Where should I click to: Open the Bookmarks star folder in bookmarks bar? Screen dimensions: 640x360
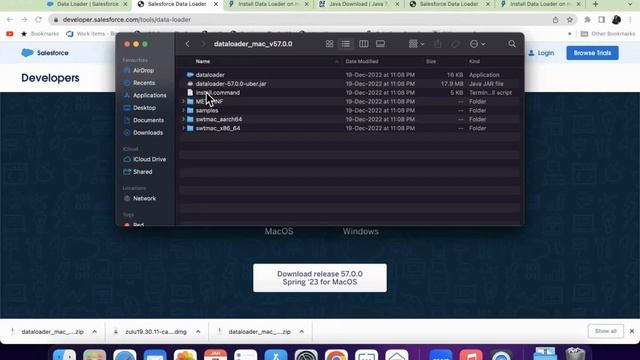coord(40,33)
